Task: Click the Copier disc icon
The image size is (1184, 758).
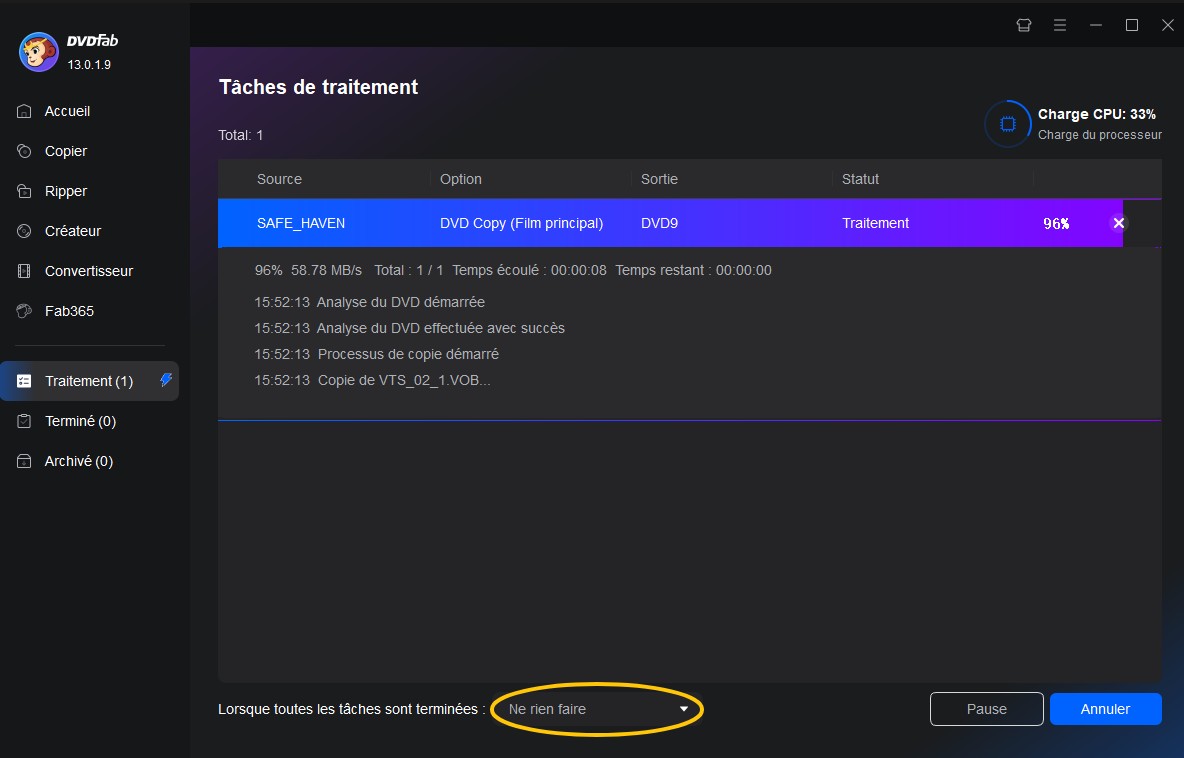Action: (x=24, y=151)
